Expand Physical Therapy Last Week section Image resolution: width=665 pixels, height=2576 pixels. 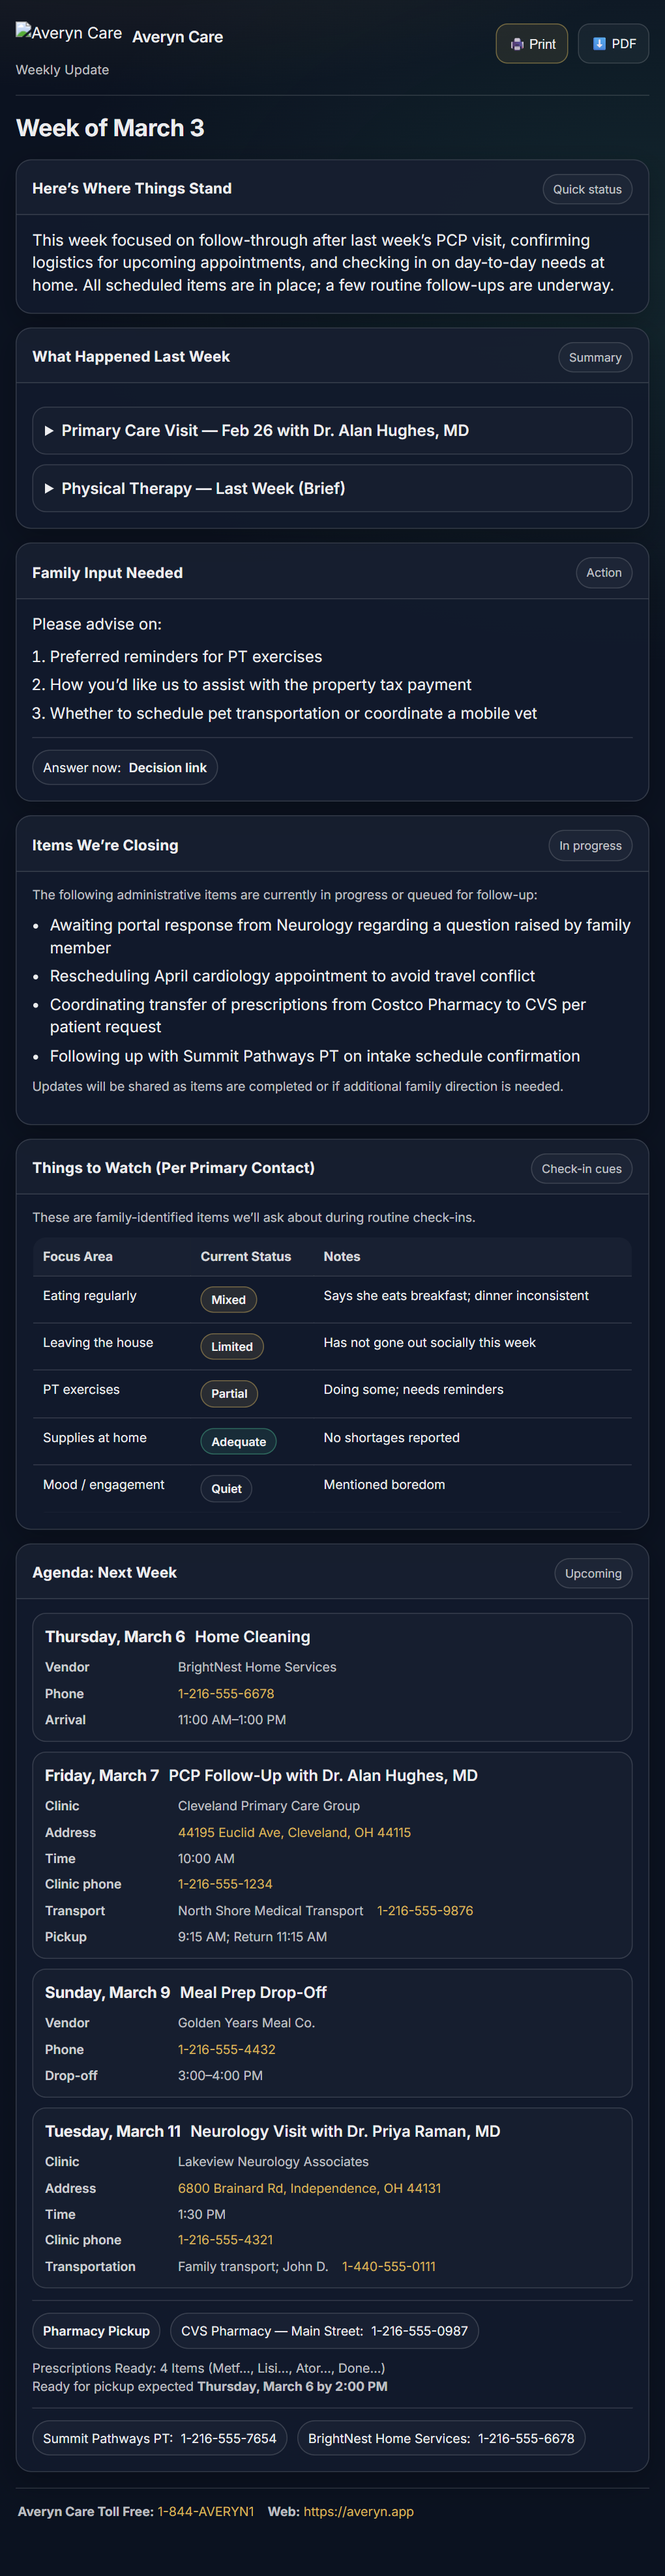click(203, 489)
